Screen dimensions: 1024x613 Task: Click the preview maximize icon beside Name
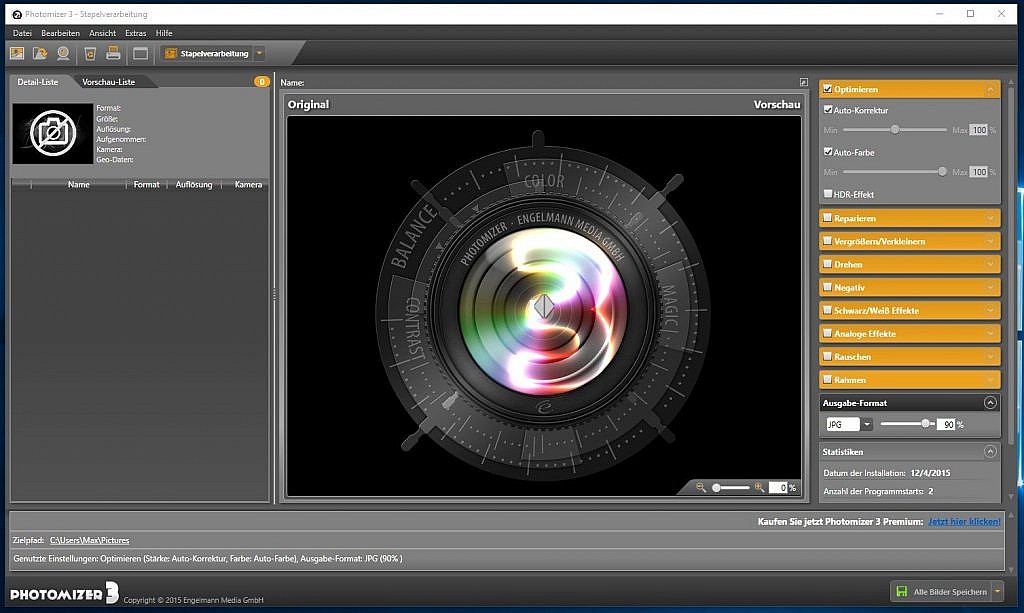(803, 82)
